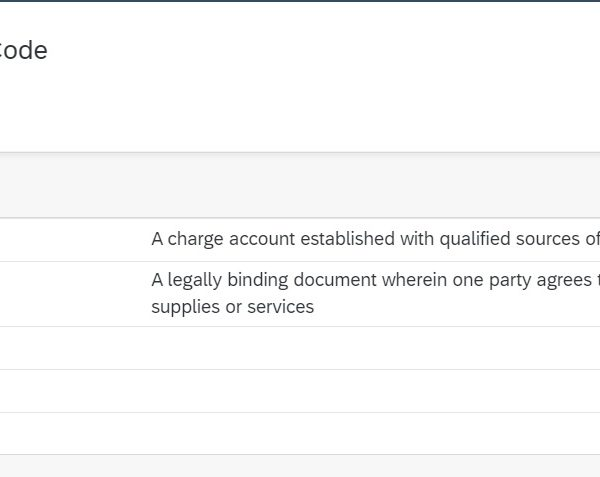Image resolution: width=600 pixels, height=477 pixels.
Task: Click the empty left cell beside "A legally binding"
Action: pos(70,294)
